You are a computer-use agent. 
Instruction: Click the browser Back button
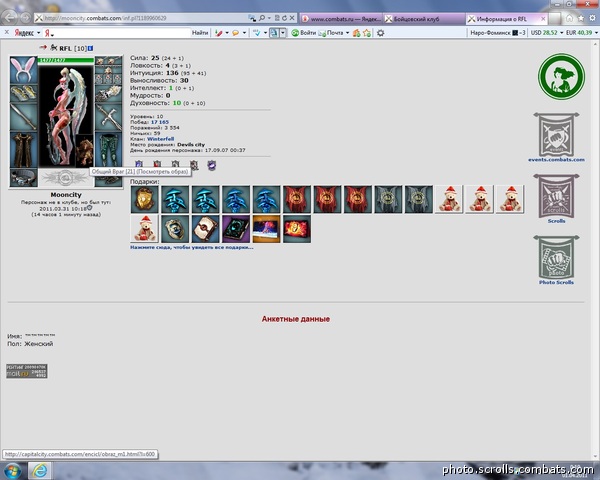[10, 17]
